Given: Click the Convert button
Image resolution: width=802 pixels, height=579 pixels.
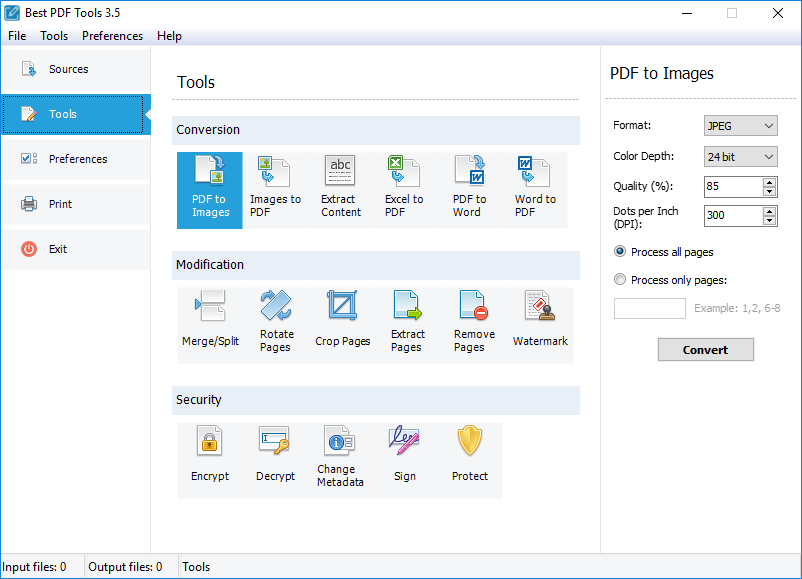Looking at the screenshot, I should pyautogui.click(x=705, y=349).
